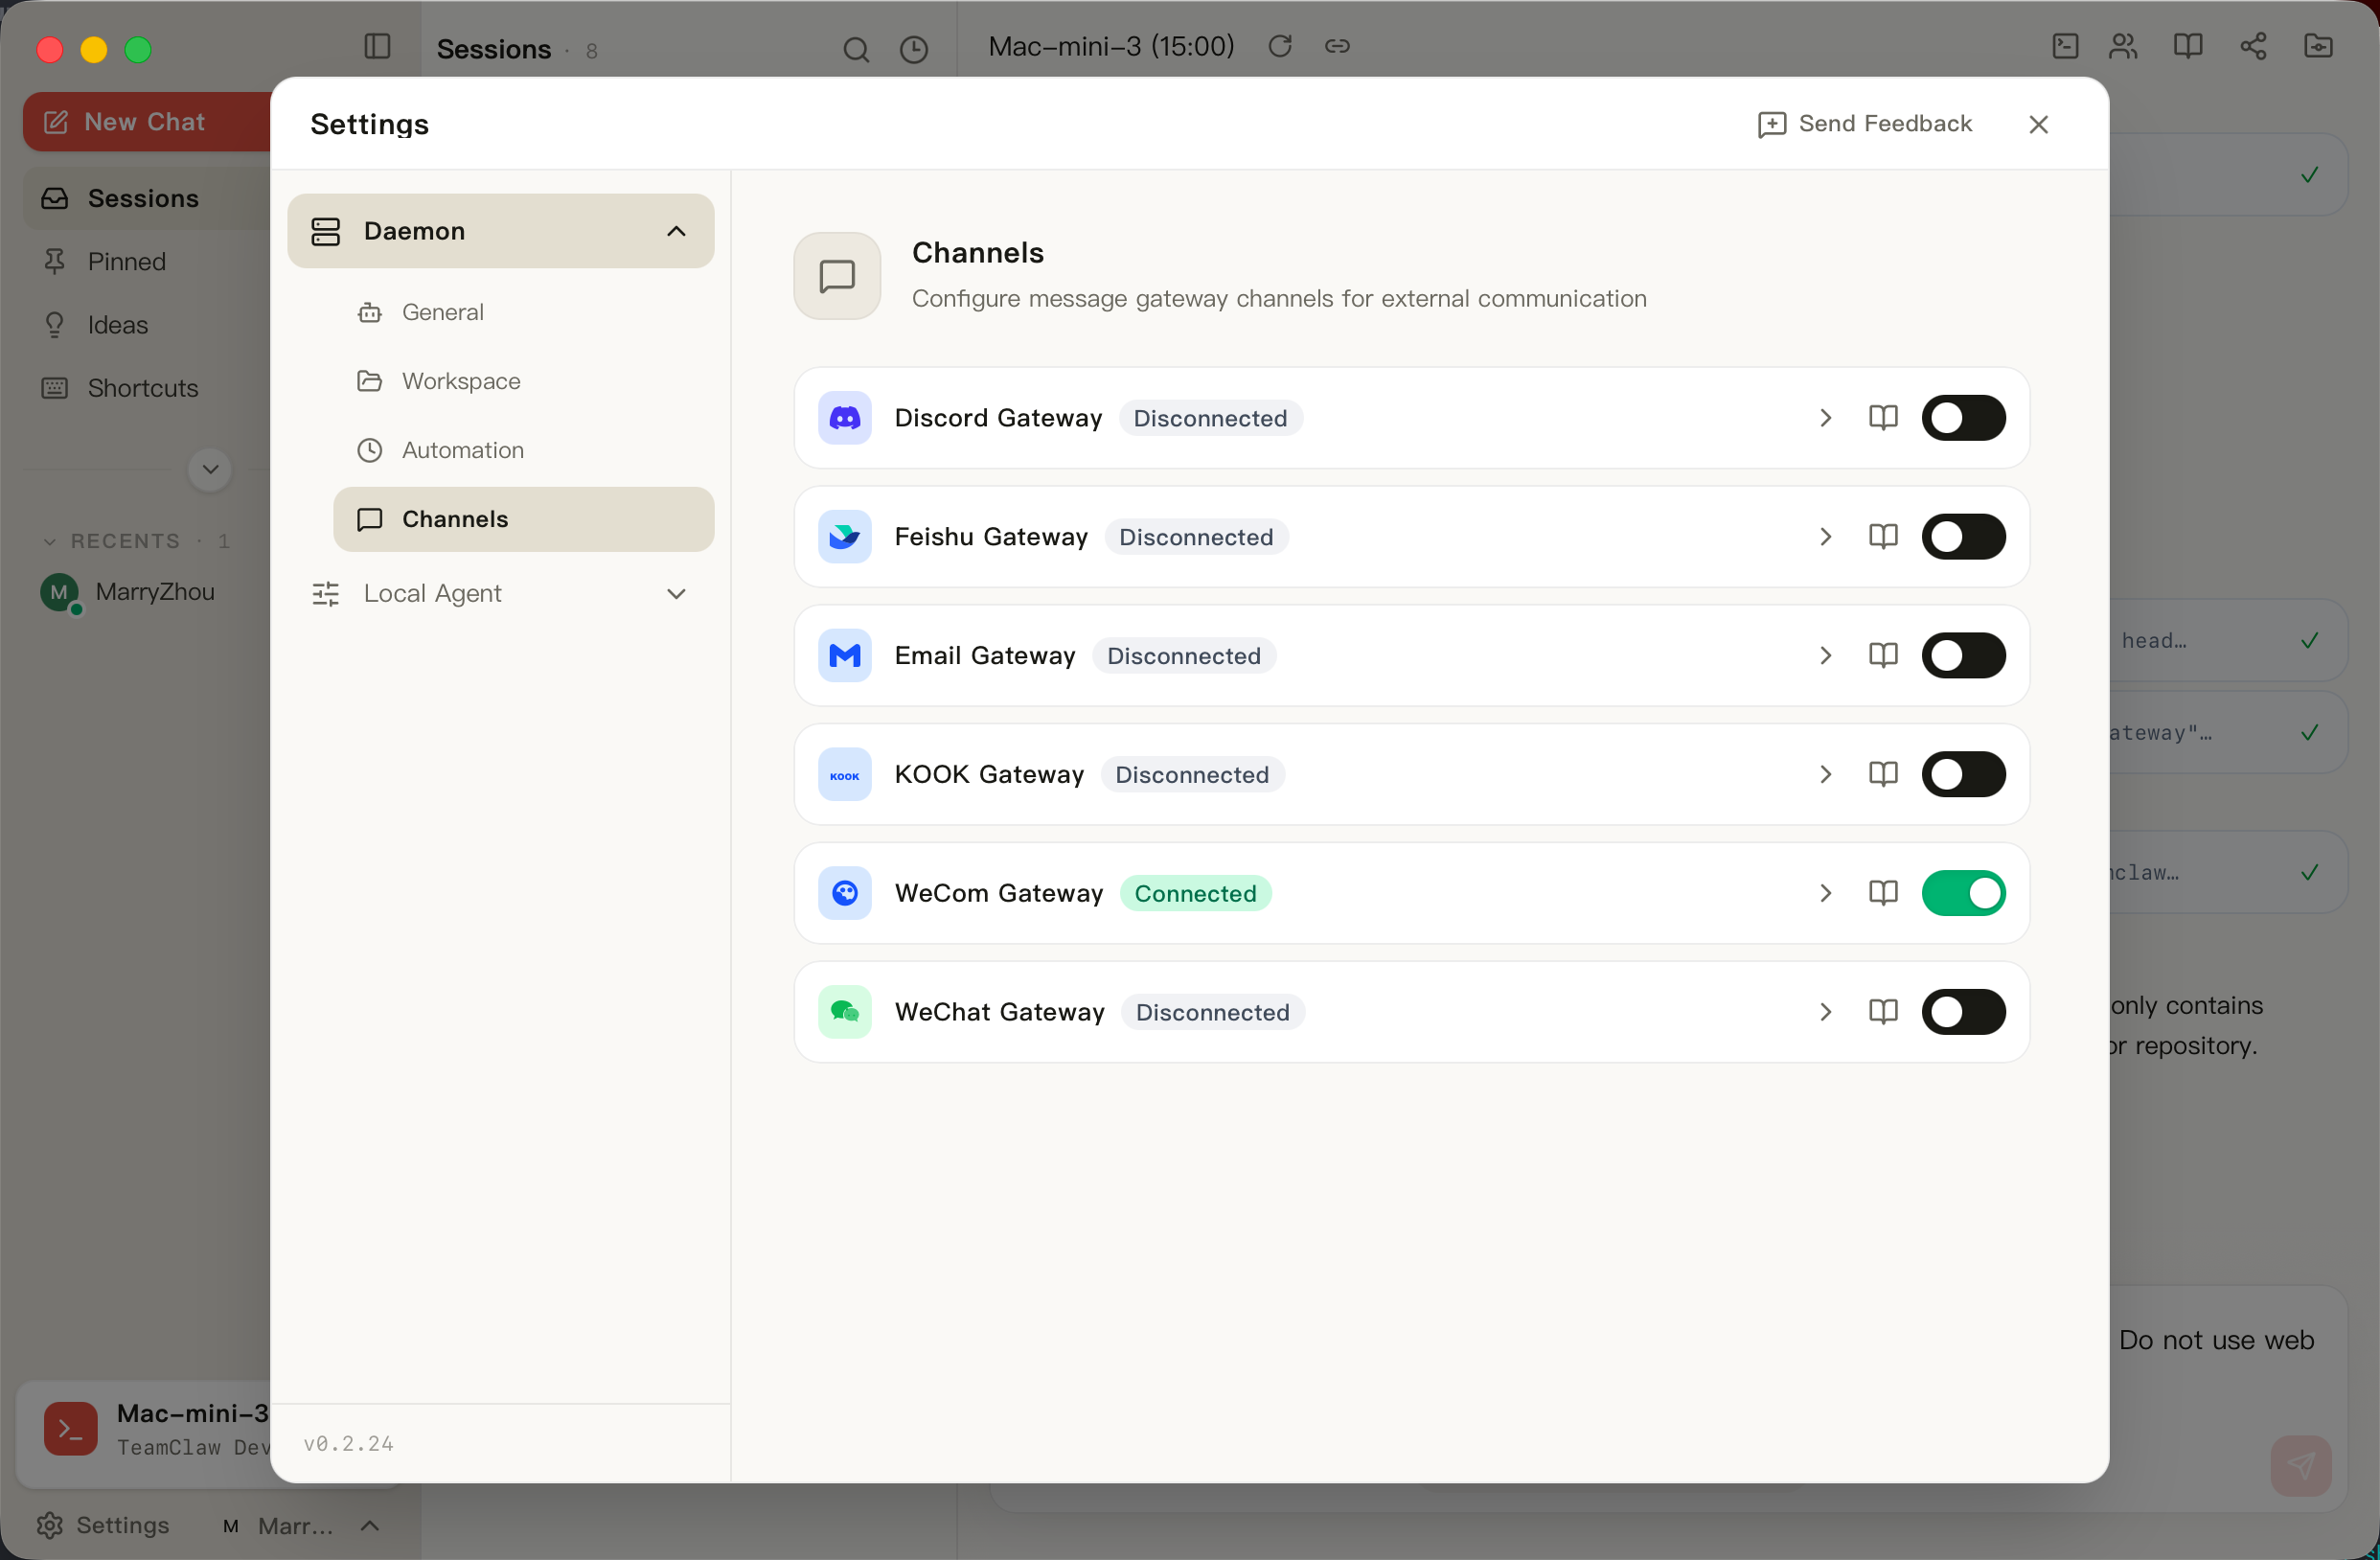Click the Discord Disconnected status badge
The width and height of the screenshot is (2380, 1560).
(x=1210, y=419)
